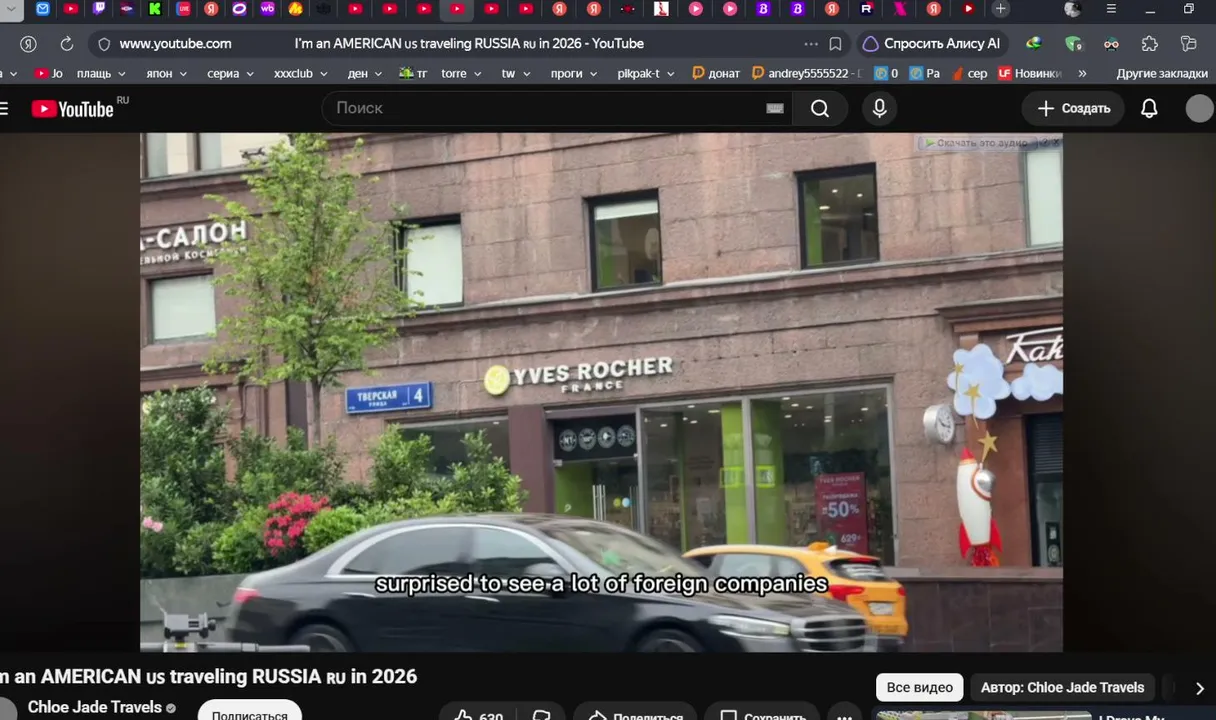Show more bookmarks with double chevron
This screenshot has height=720, width=1216.
pos(1082,74)
